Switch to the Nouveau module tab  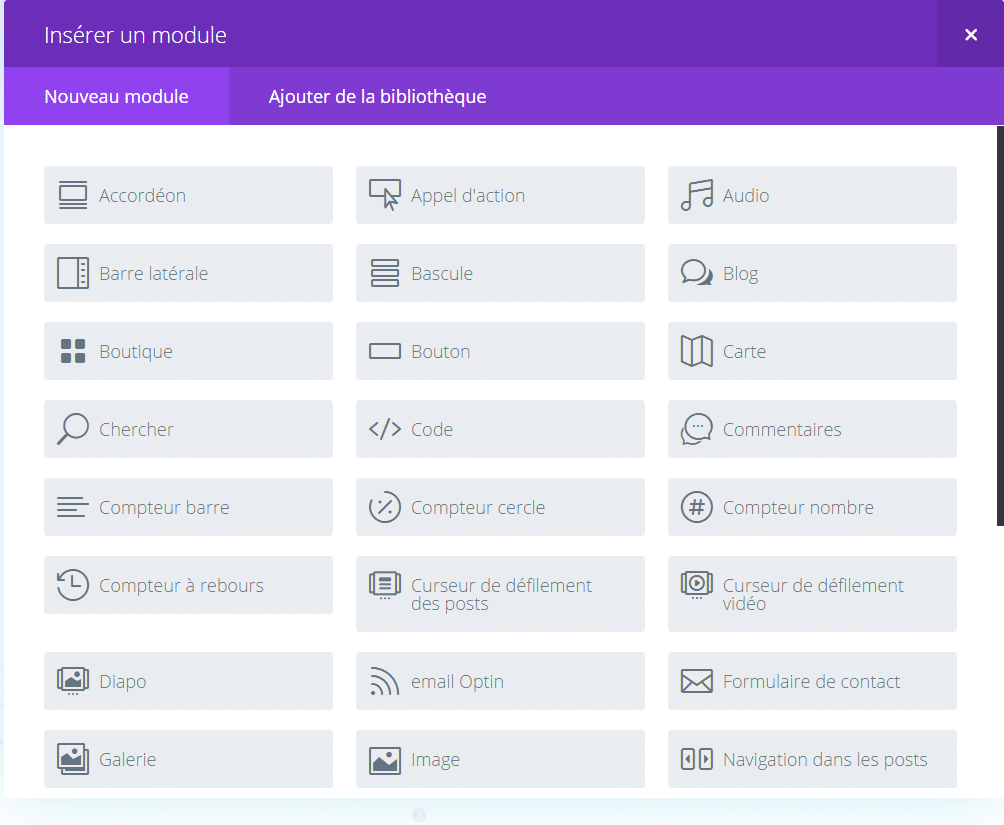click(117, 96)
